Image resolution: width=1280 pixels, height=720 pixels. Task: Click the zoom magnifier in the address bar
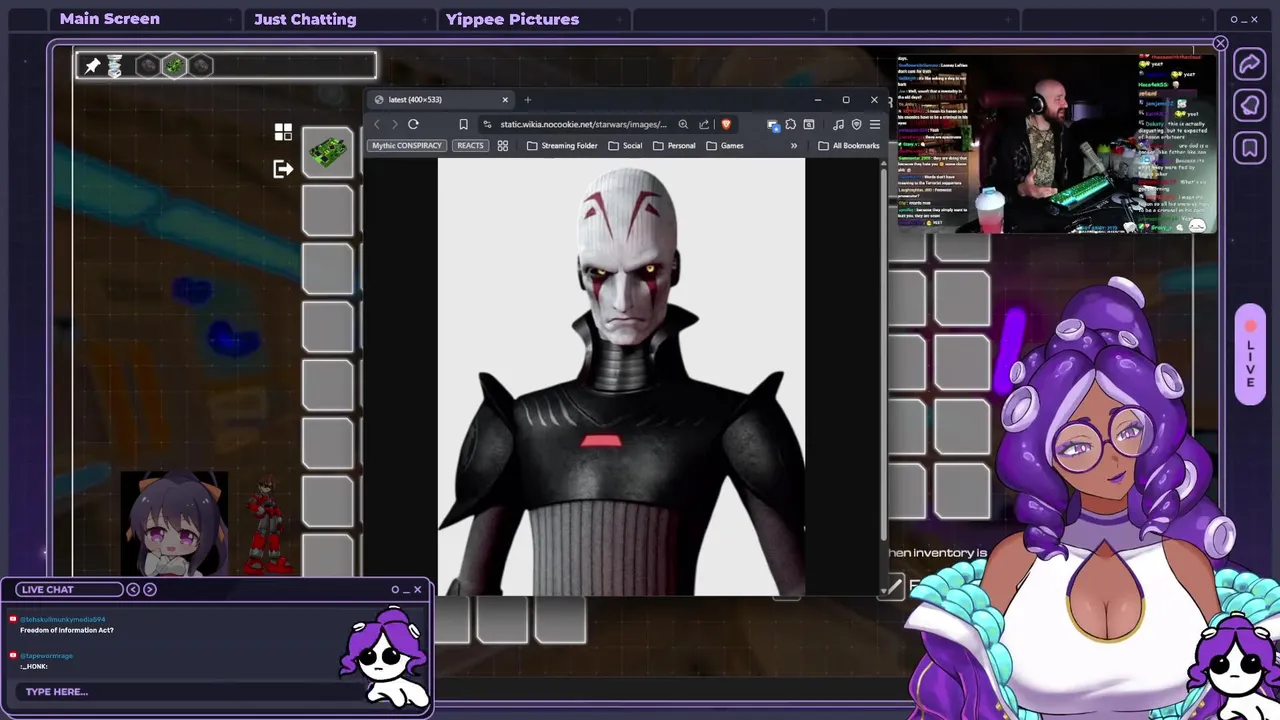pos(683,124)
